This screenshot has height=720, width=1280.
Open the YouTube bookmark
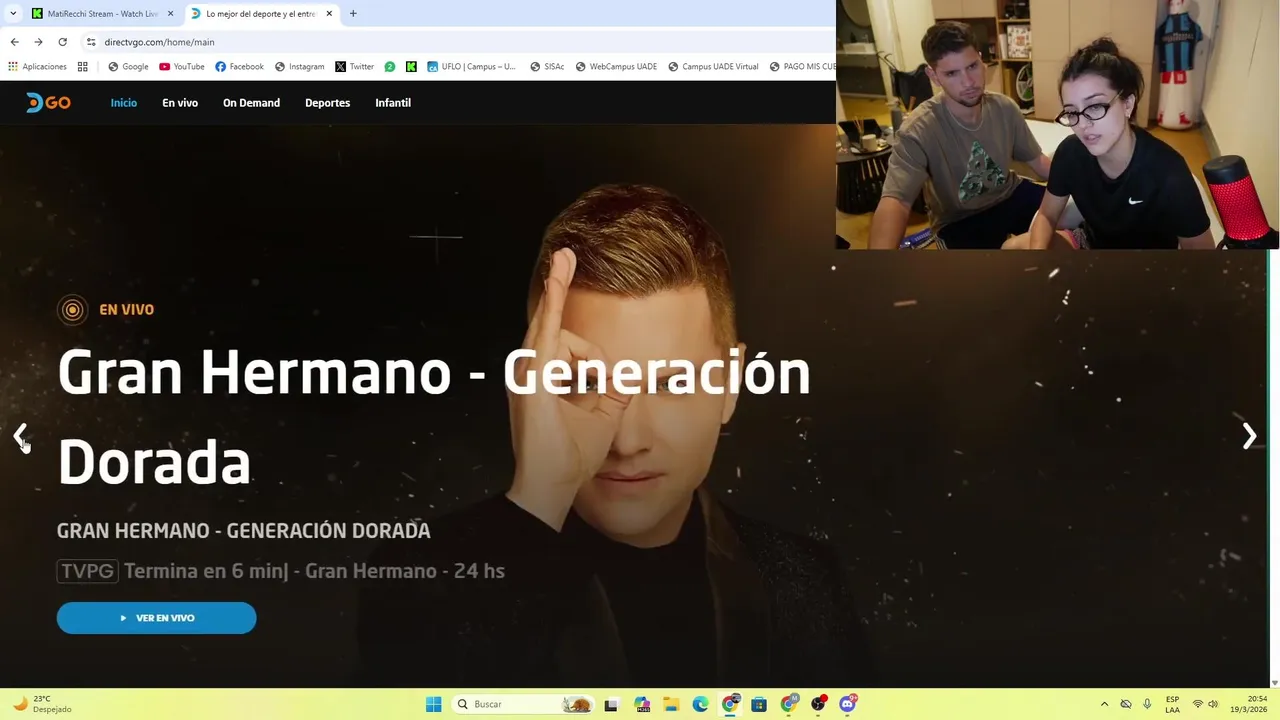click(x=182, y=67)
